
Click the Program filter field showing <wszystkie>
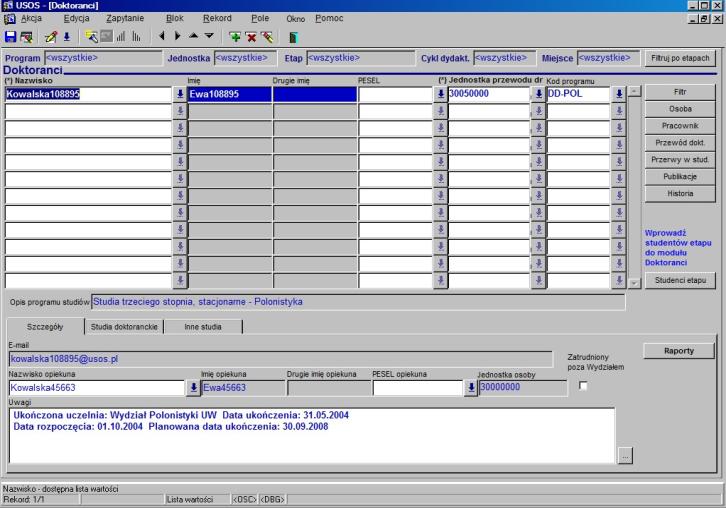coord(103,58)
